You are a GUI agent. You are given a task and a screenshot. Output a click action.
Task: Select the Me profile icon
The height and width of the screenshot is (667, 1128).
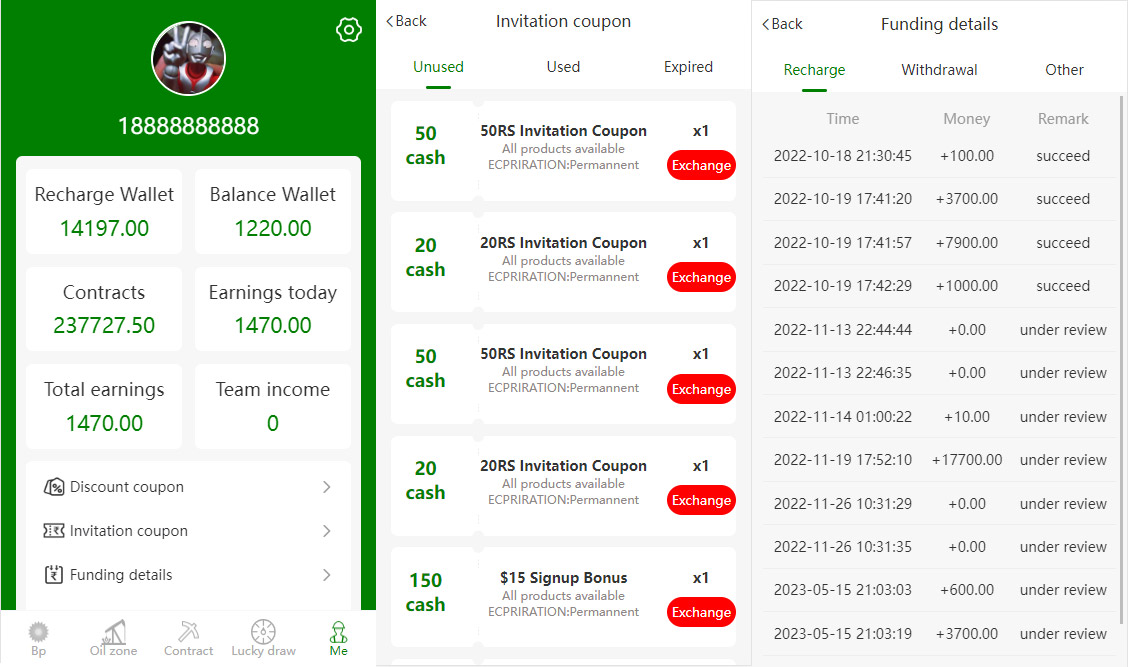[338, 632]
